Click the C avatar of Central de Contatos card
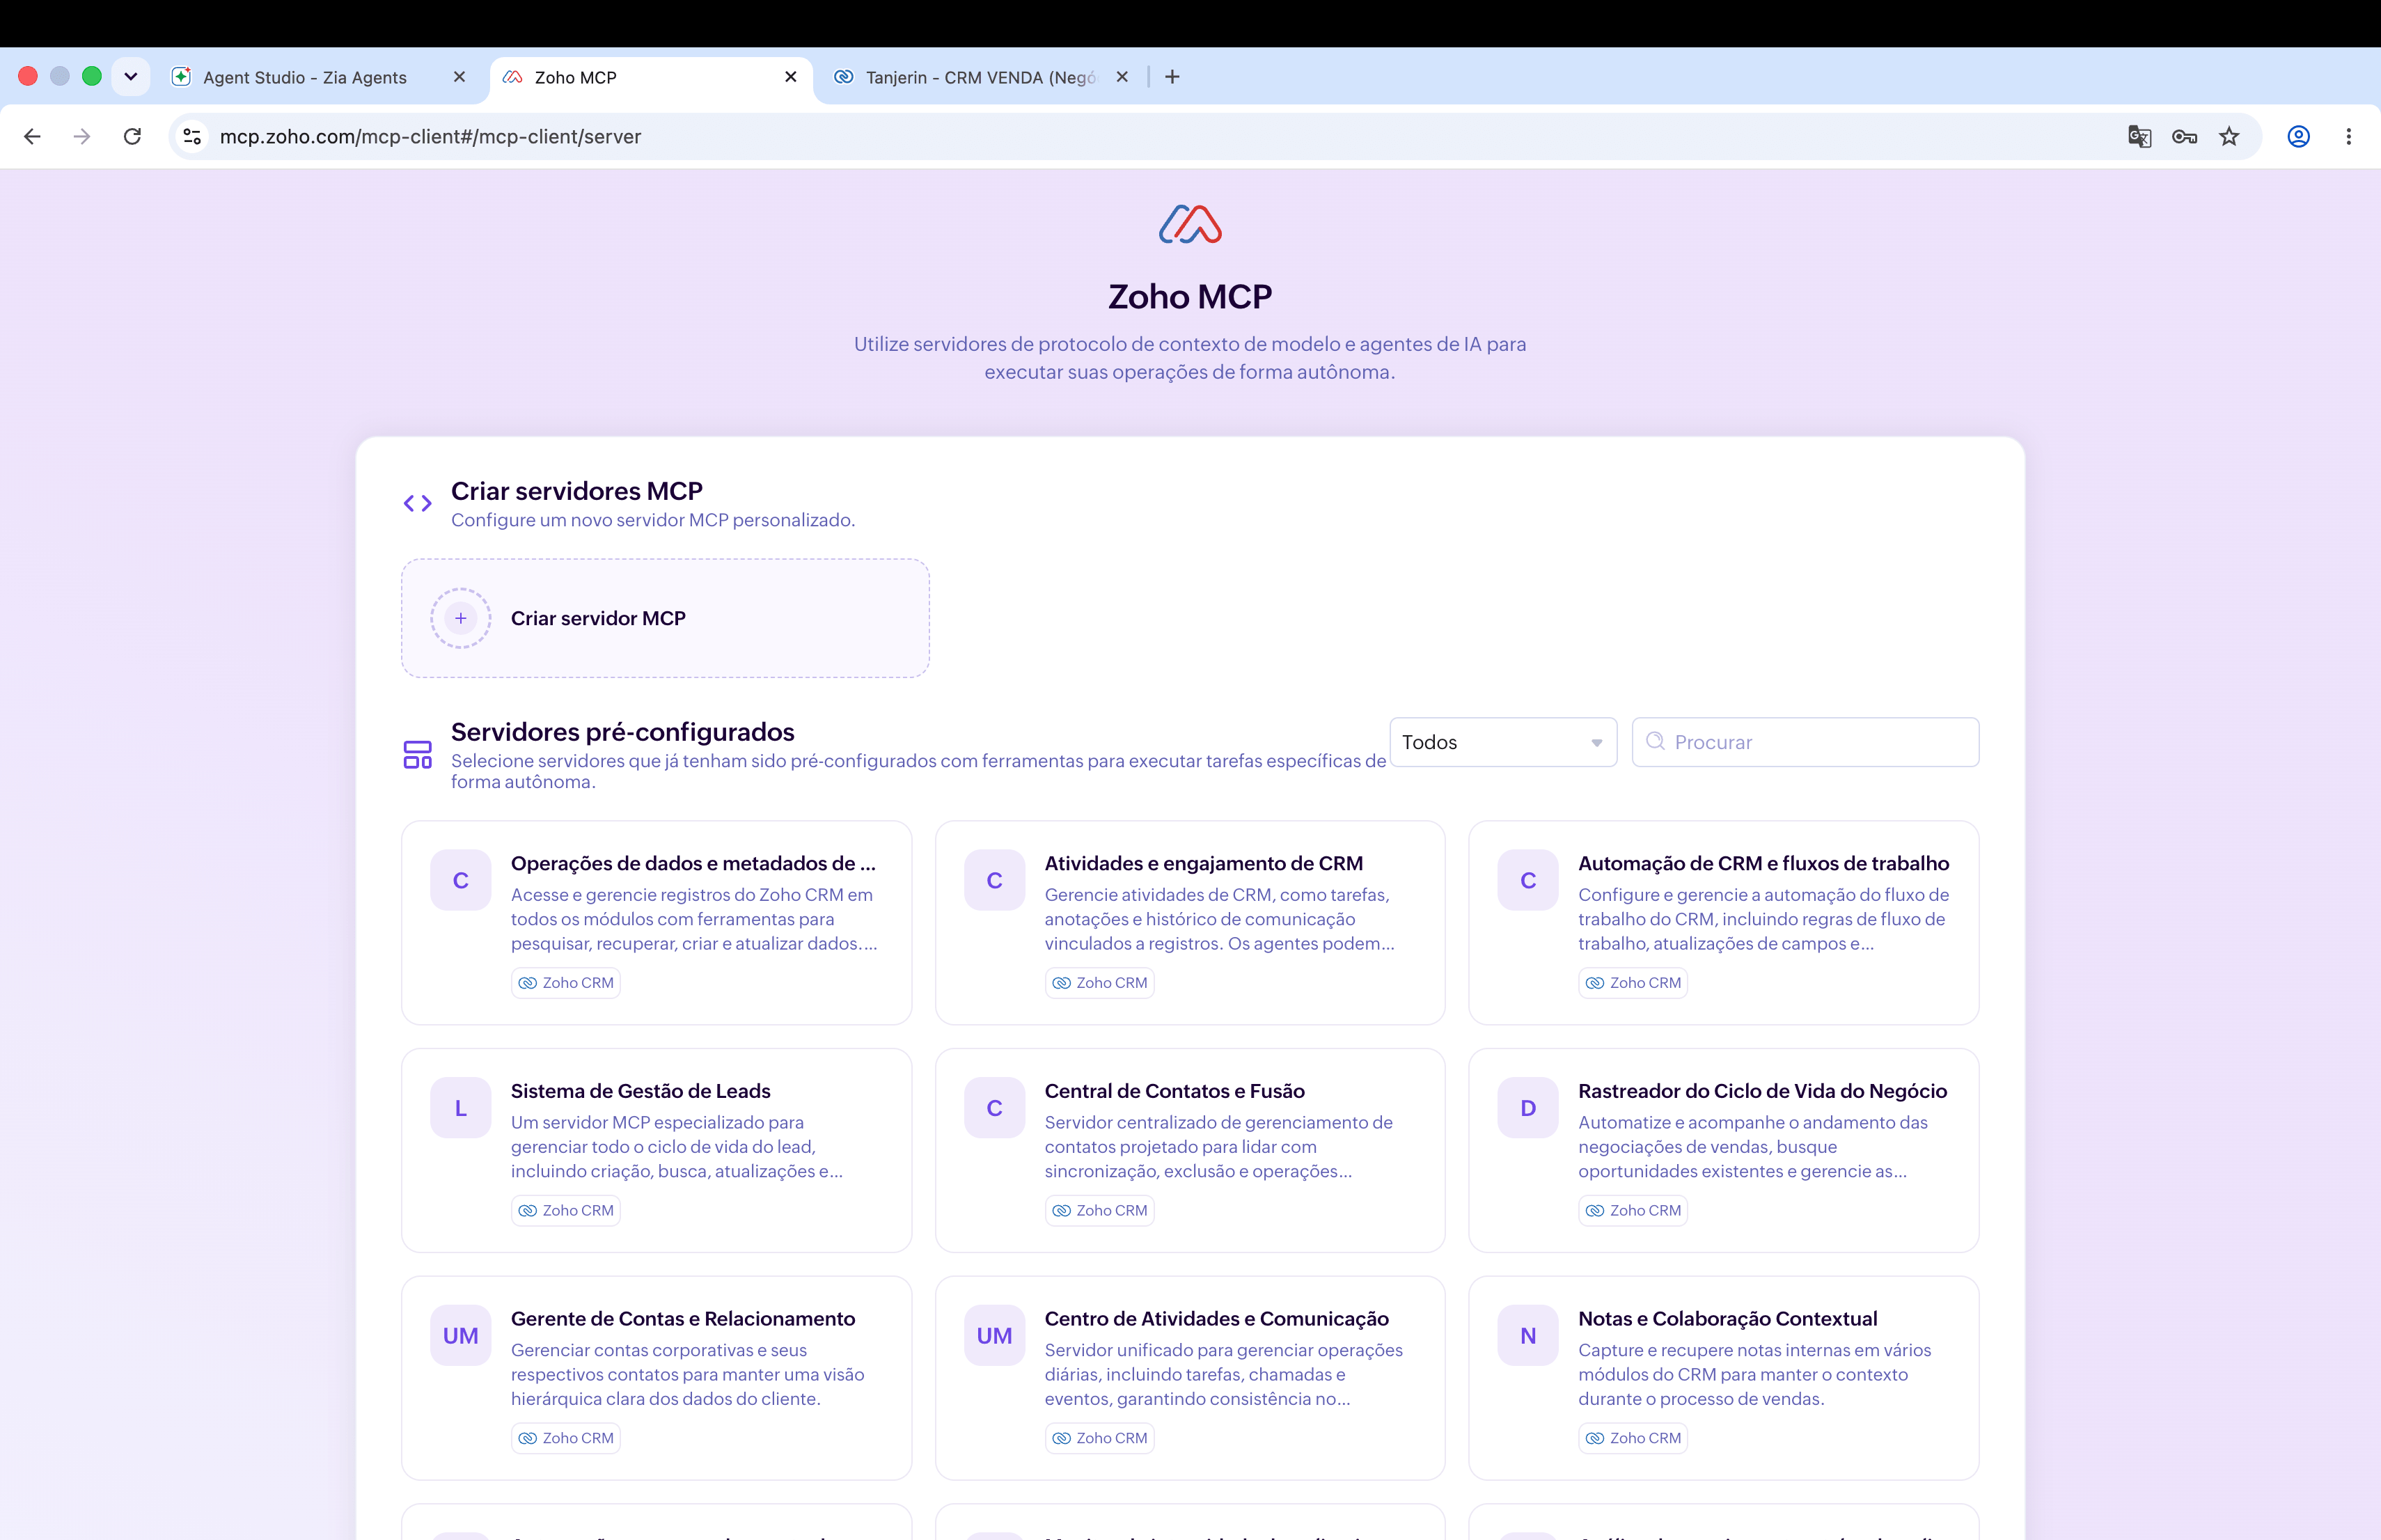The width and height of the screenshot is (2381, 1540). coord(995,1108)
